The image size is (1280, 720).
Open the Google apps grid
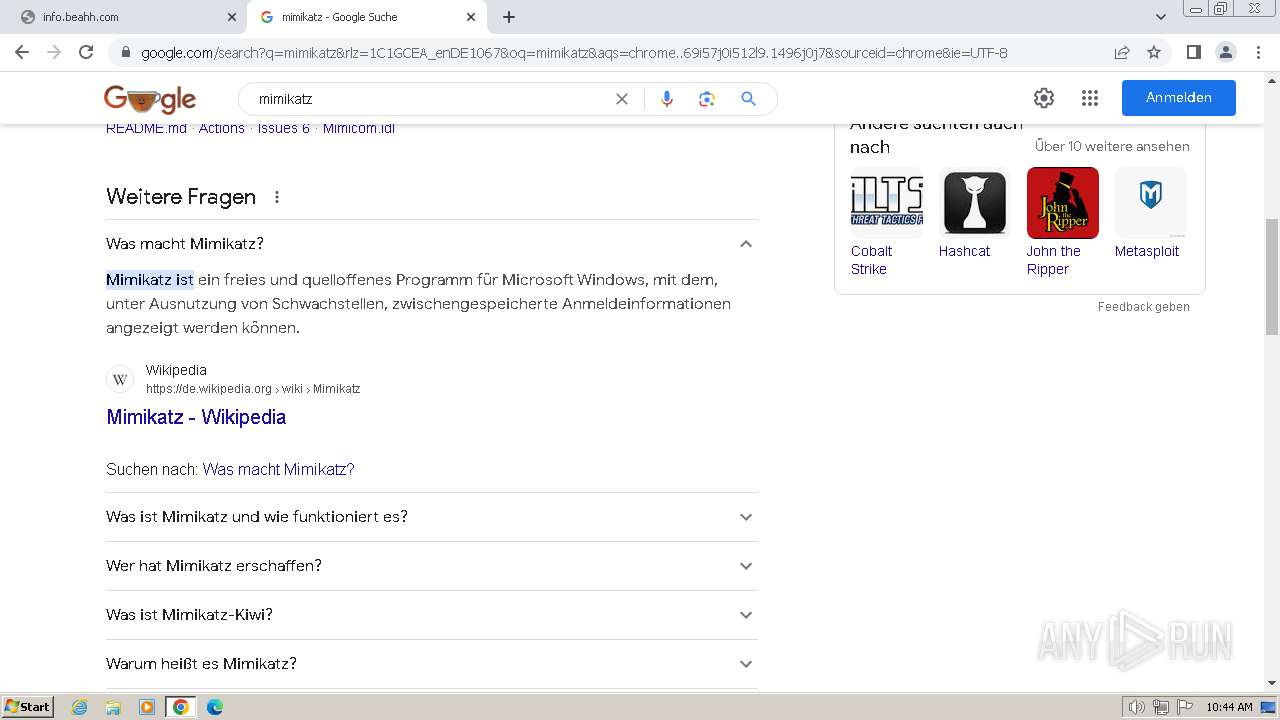[x=1090, y=98]
